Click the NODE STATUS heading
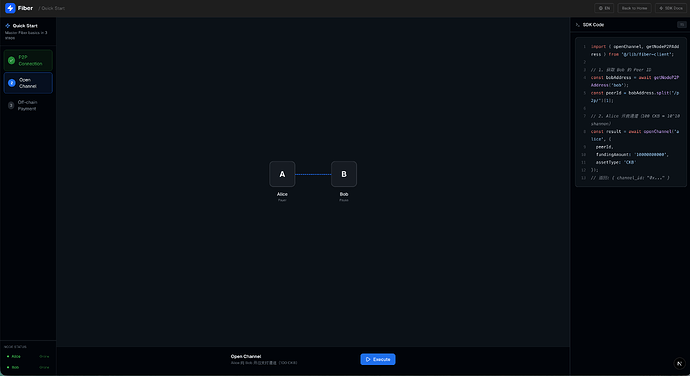Screen dimensions: 690x376 point(15,347)
